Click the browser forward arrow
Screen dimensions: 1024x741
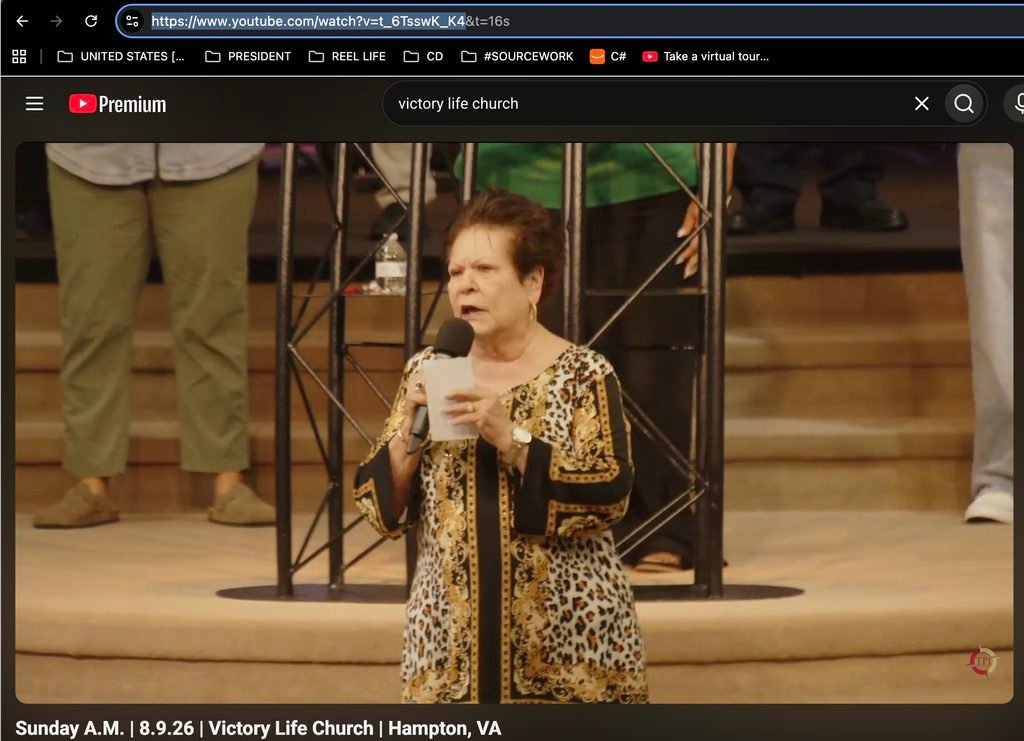[57, 21]
